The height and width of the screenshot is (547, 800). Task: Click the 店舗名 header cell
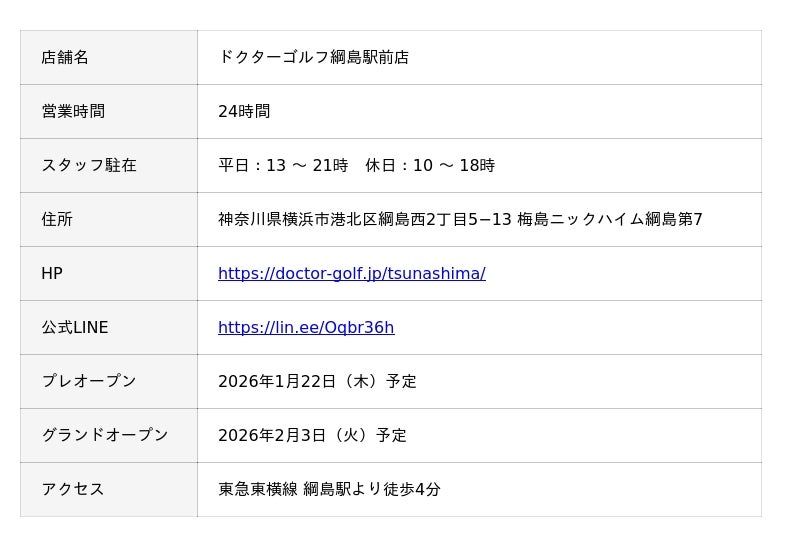tap(65, 57)
